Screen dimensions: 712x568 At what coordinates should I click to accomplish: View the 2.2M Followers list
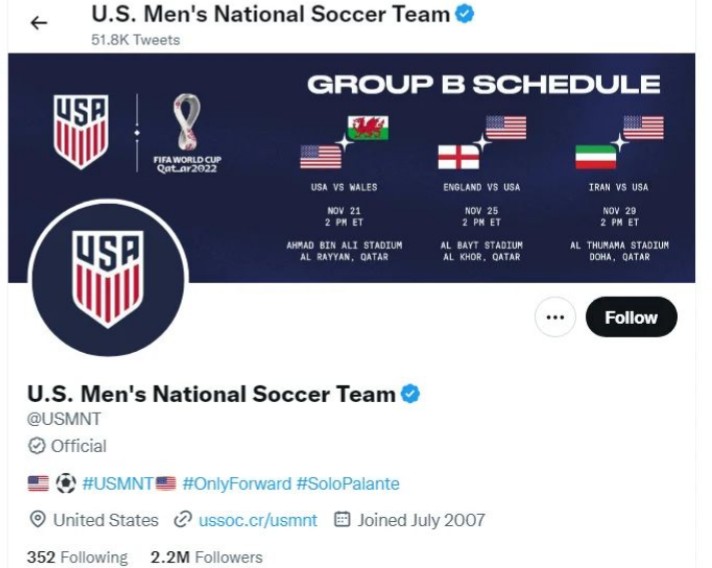207,557
